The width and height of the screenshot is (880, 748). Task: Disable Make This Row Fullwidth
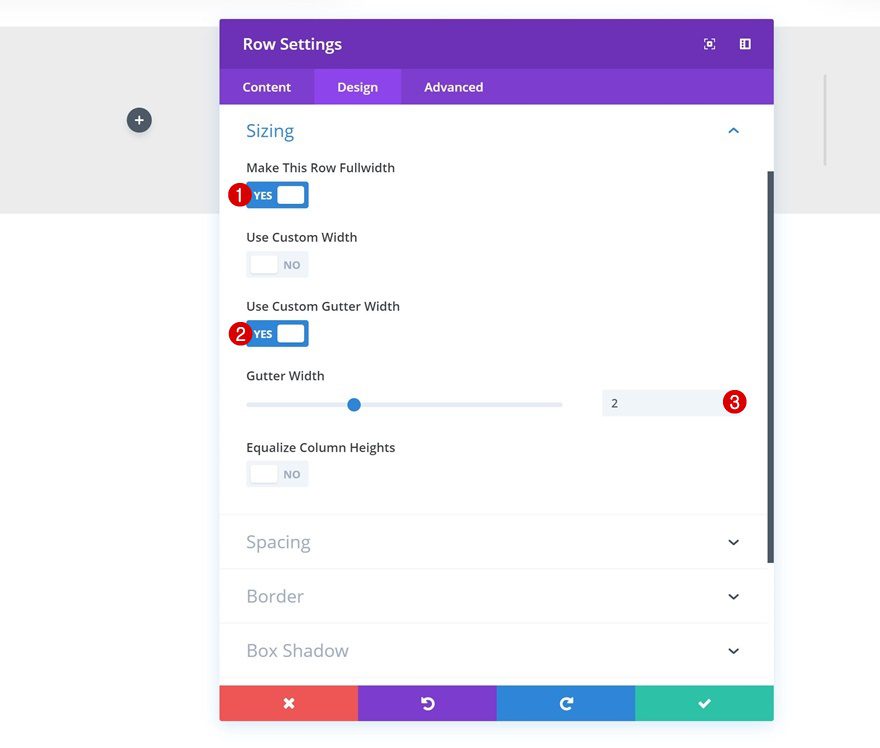277,195
